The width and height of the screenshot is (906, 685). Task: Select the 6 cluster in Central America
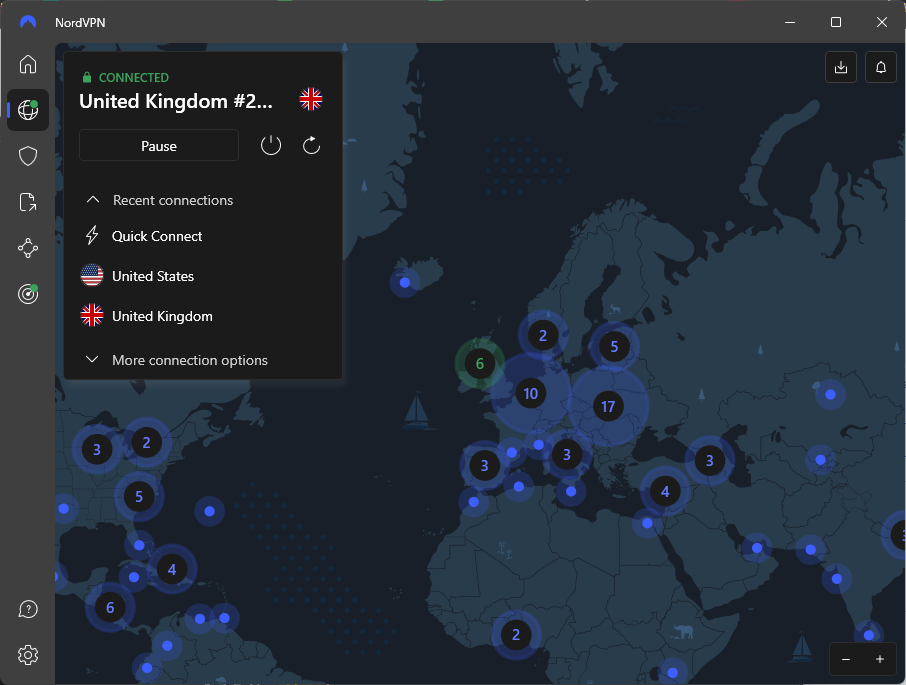[110, 607]
